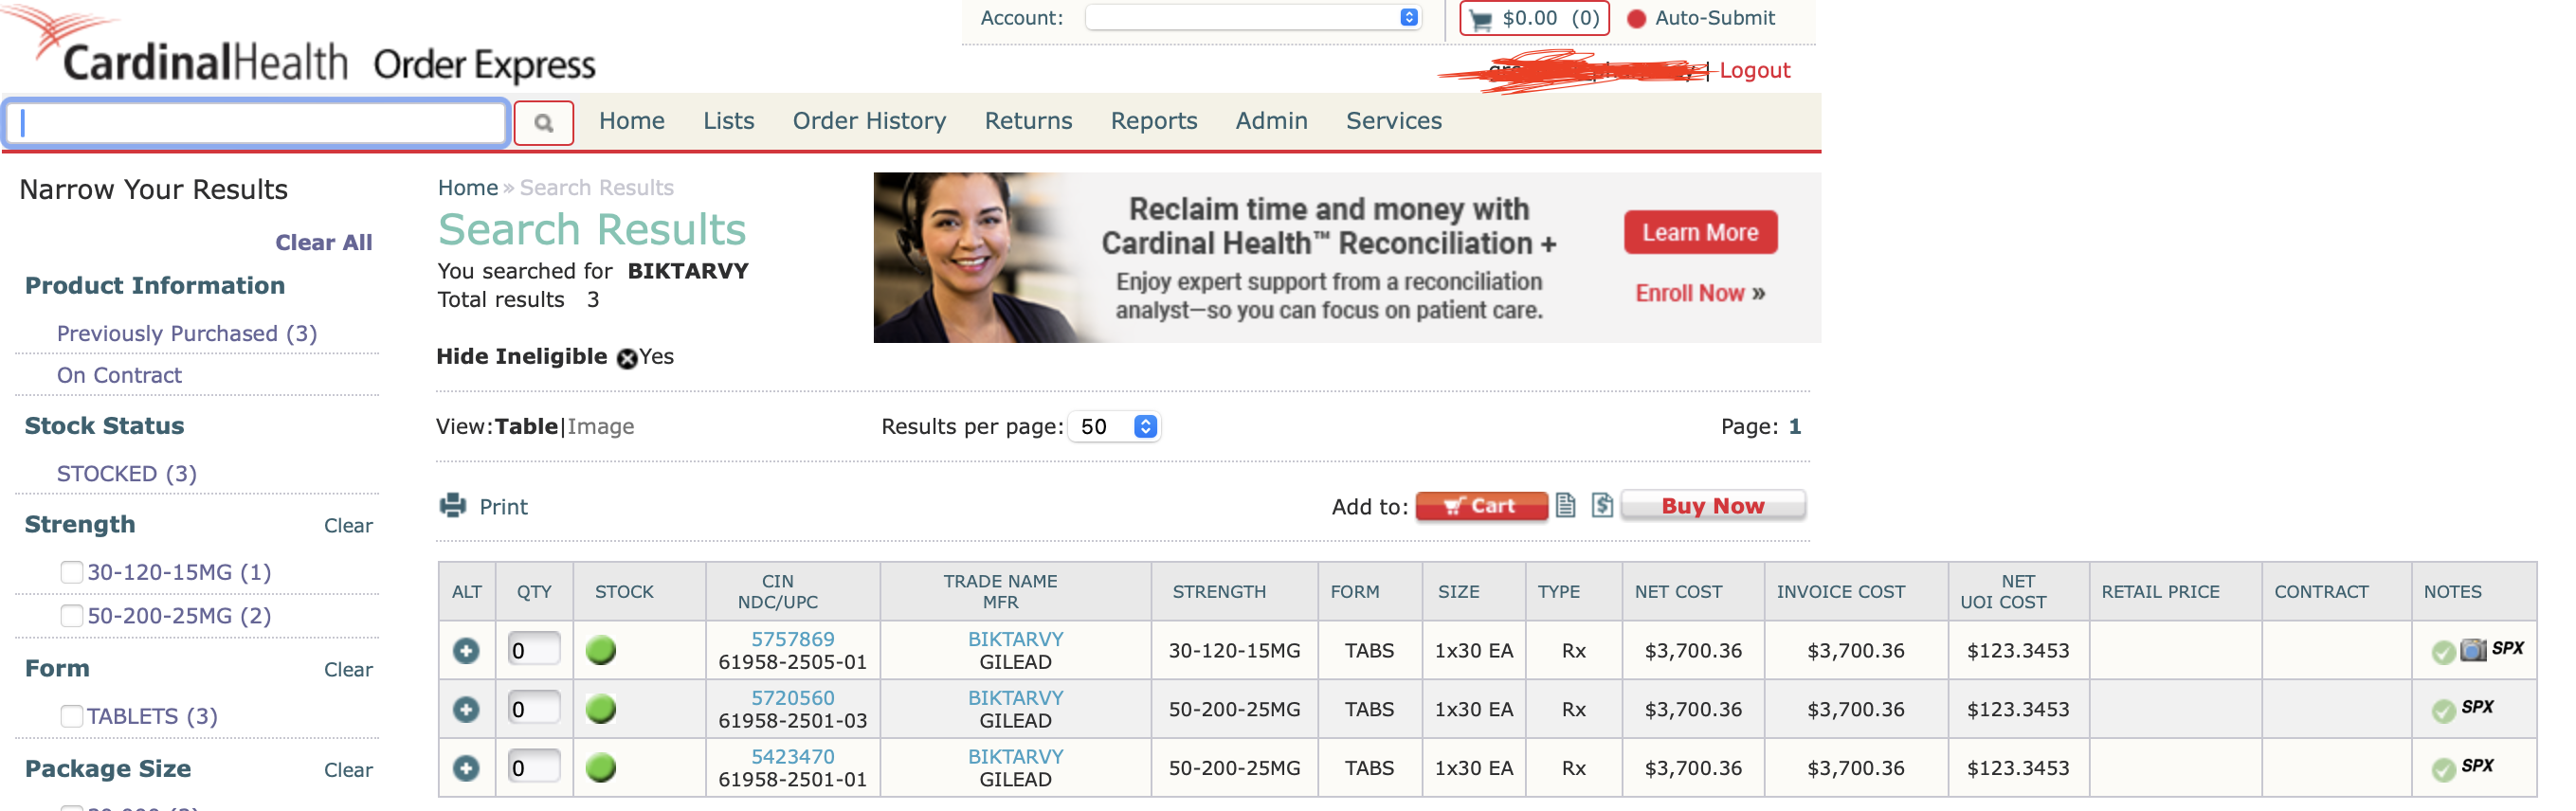Click the Learn More banner button
The image size is (2576, 811).
[1700, 233]
